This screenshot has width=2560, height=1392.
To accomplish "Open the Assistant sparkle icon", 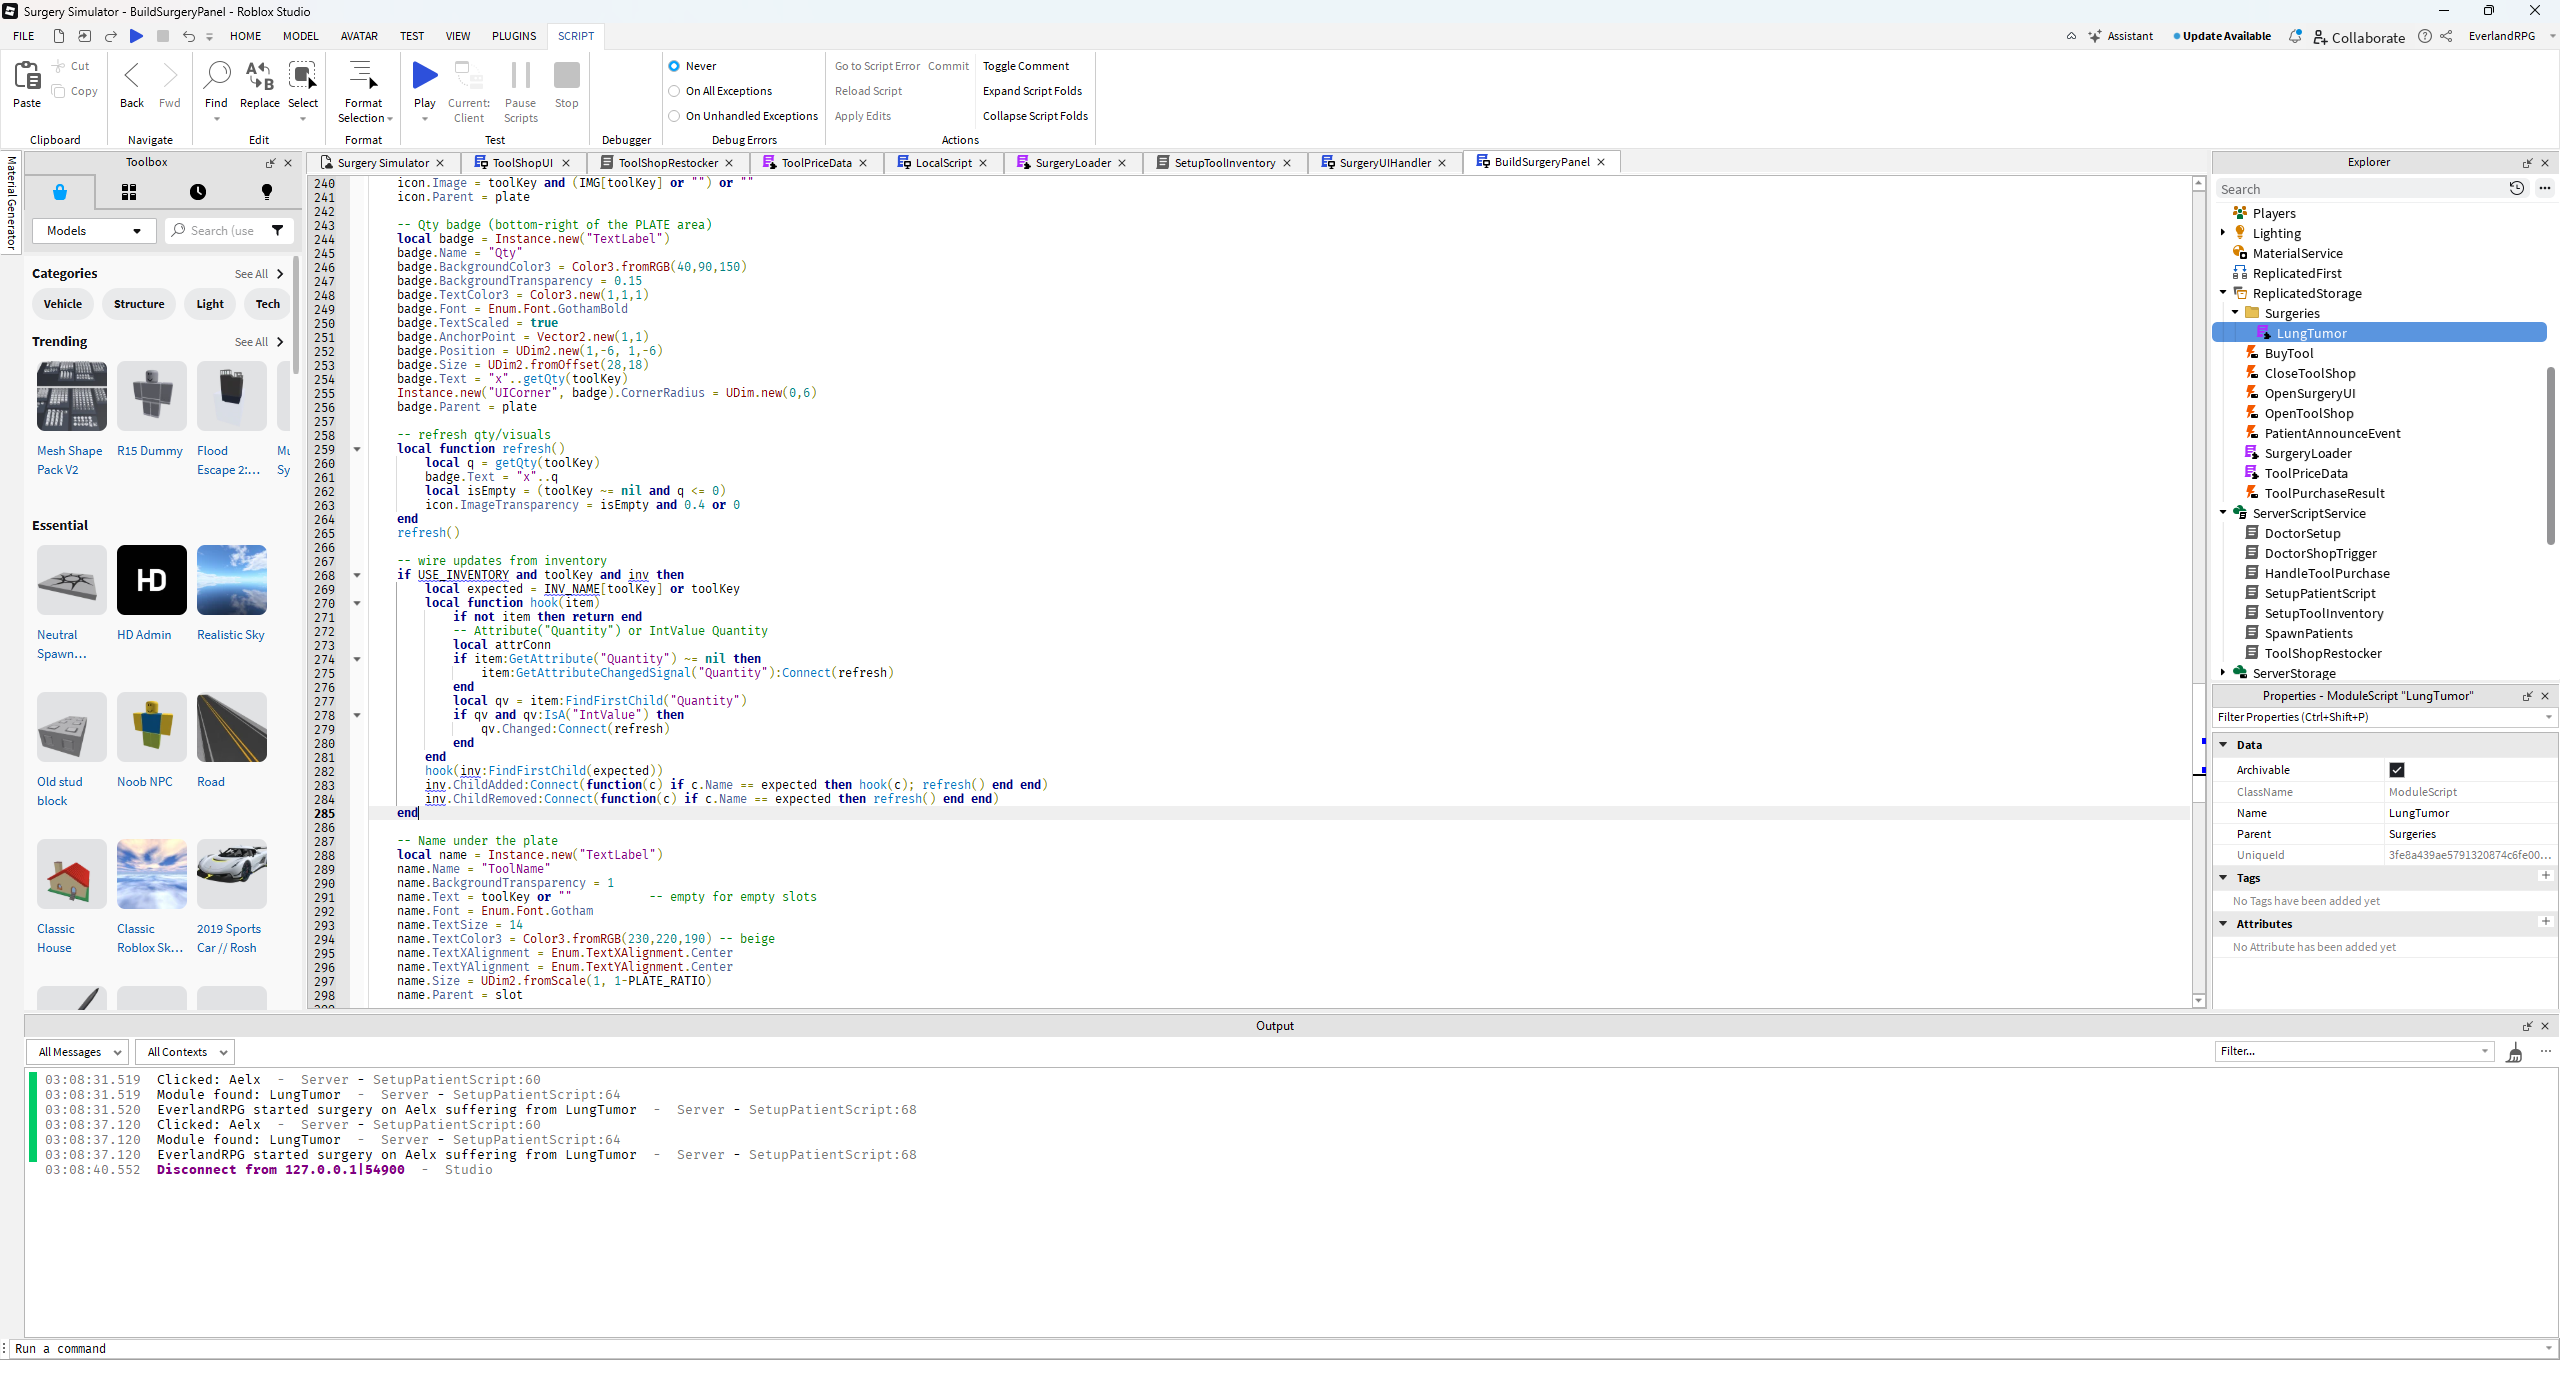I will click(x=2095, y=36).
